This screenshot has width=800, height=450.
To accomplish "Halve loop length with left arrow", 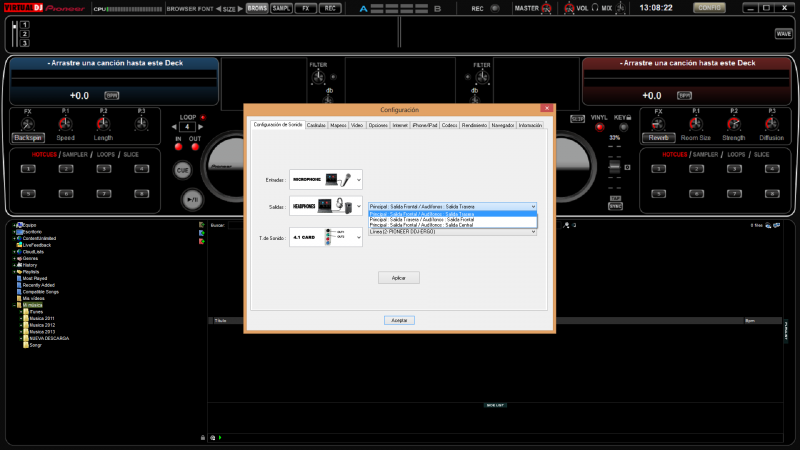I will click(174, 127).
